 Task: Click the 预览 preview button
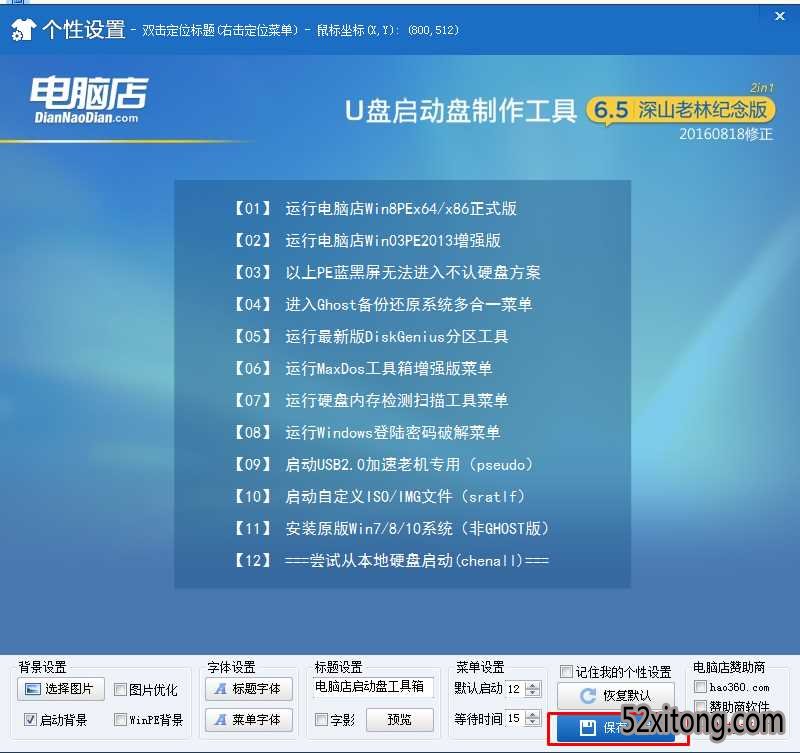pyautogui.click(x=399, y=719)
